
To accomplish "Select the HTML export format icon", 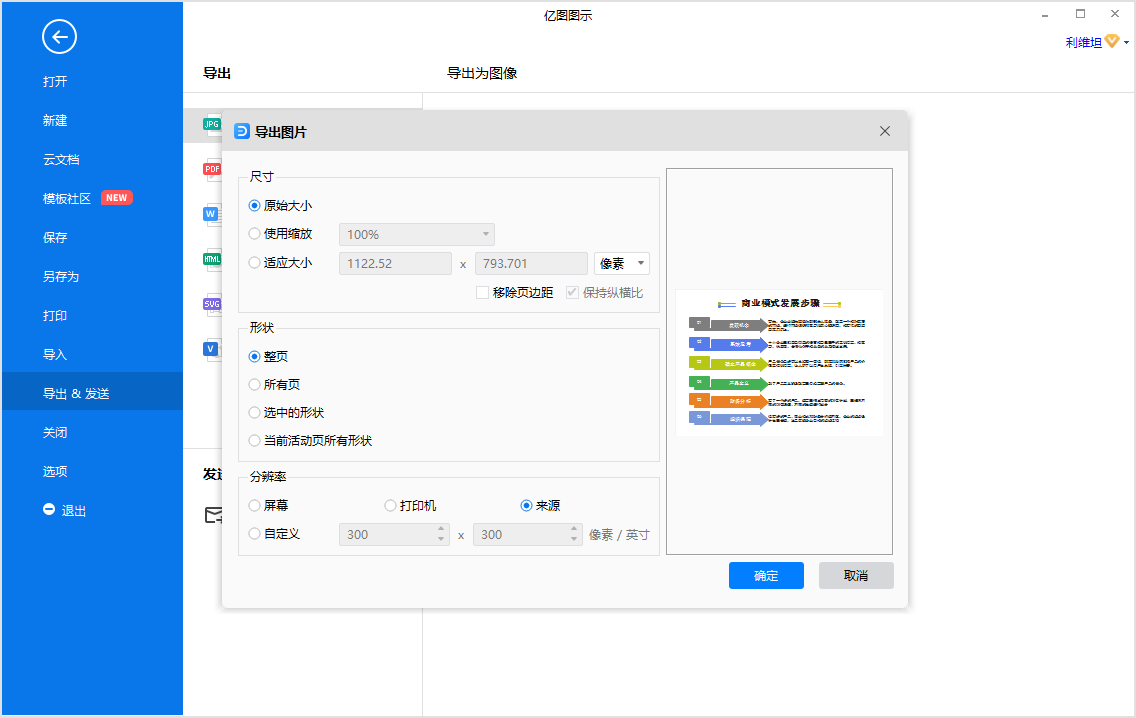I will pyautogui.click(x=212, y=259).
